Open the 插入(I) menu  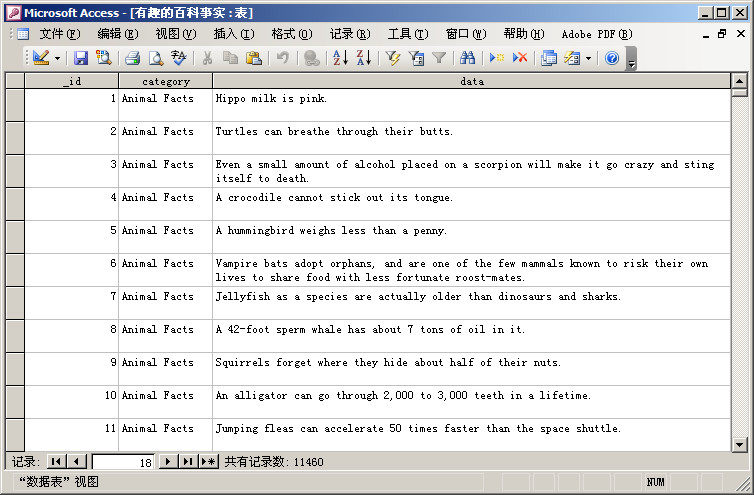[234, 34]
